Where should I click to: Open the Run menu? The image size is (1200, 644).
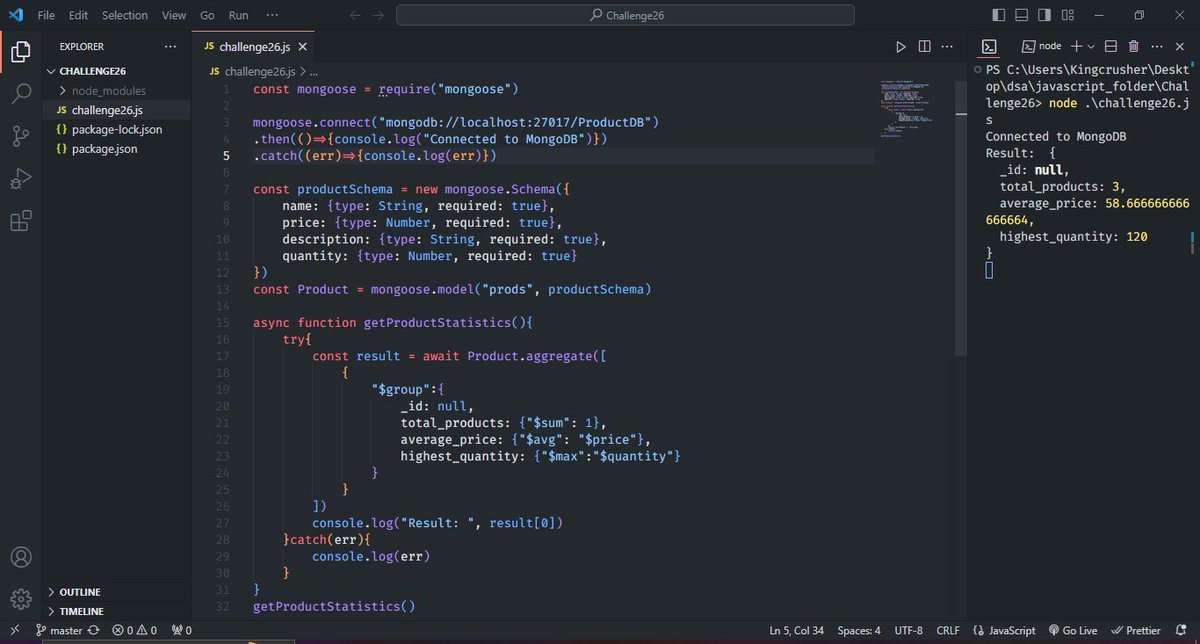click(x=238, y=15)
